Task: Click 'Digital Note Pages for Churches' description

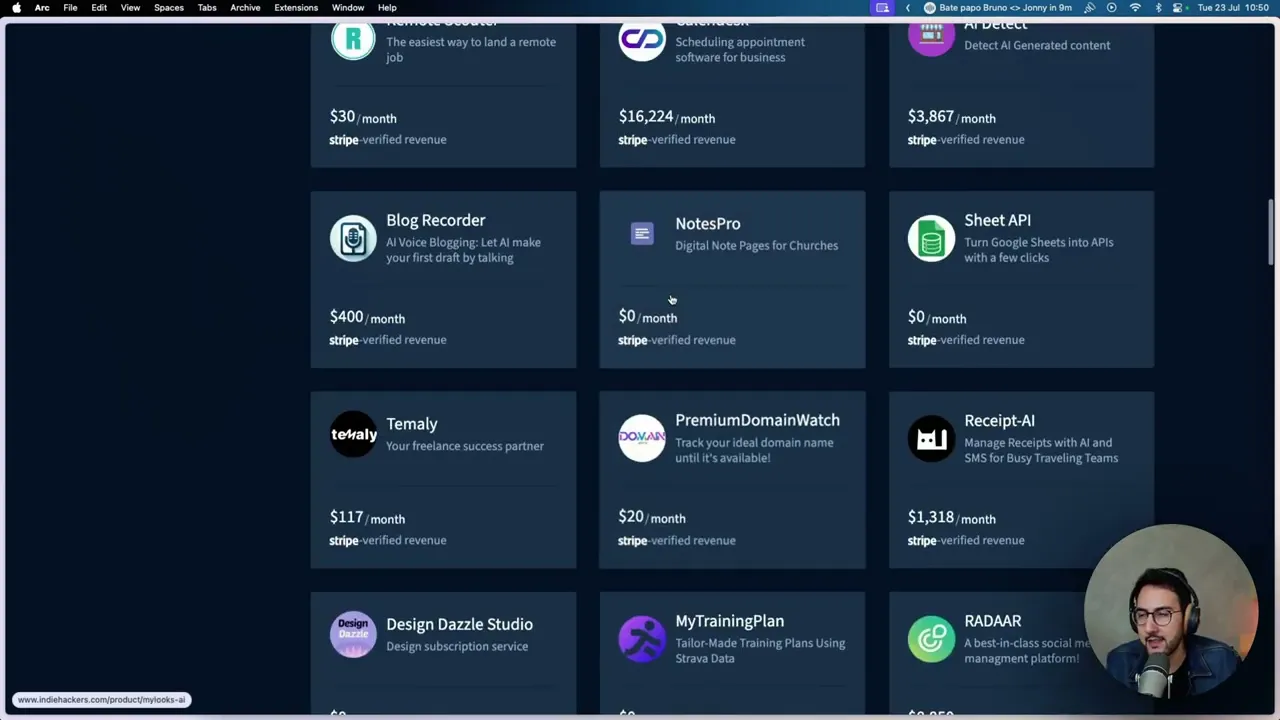Action: pos(756,246)
